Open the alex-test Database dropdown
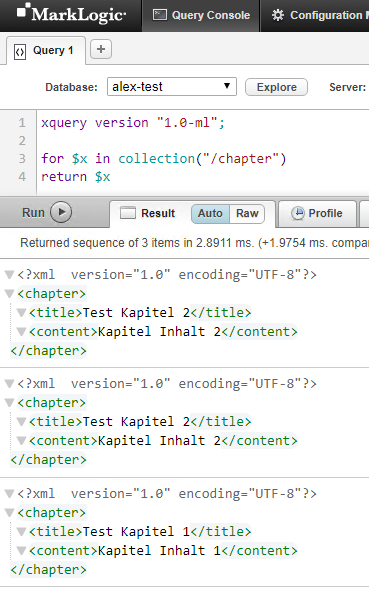Image resolution: width=369 pixels, height=595 pixels. click(172, 87)
